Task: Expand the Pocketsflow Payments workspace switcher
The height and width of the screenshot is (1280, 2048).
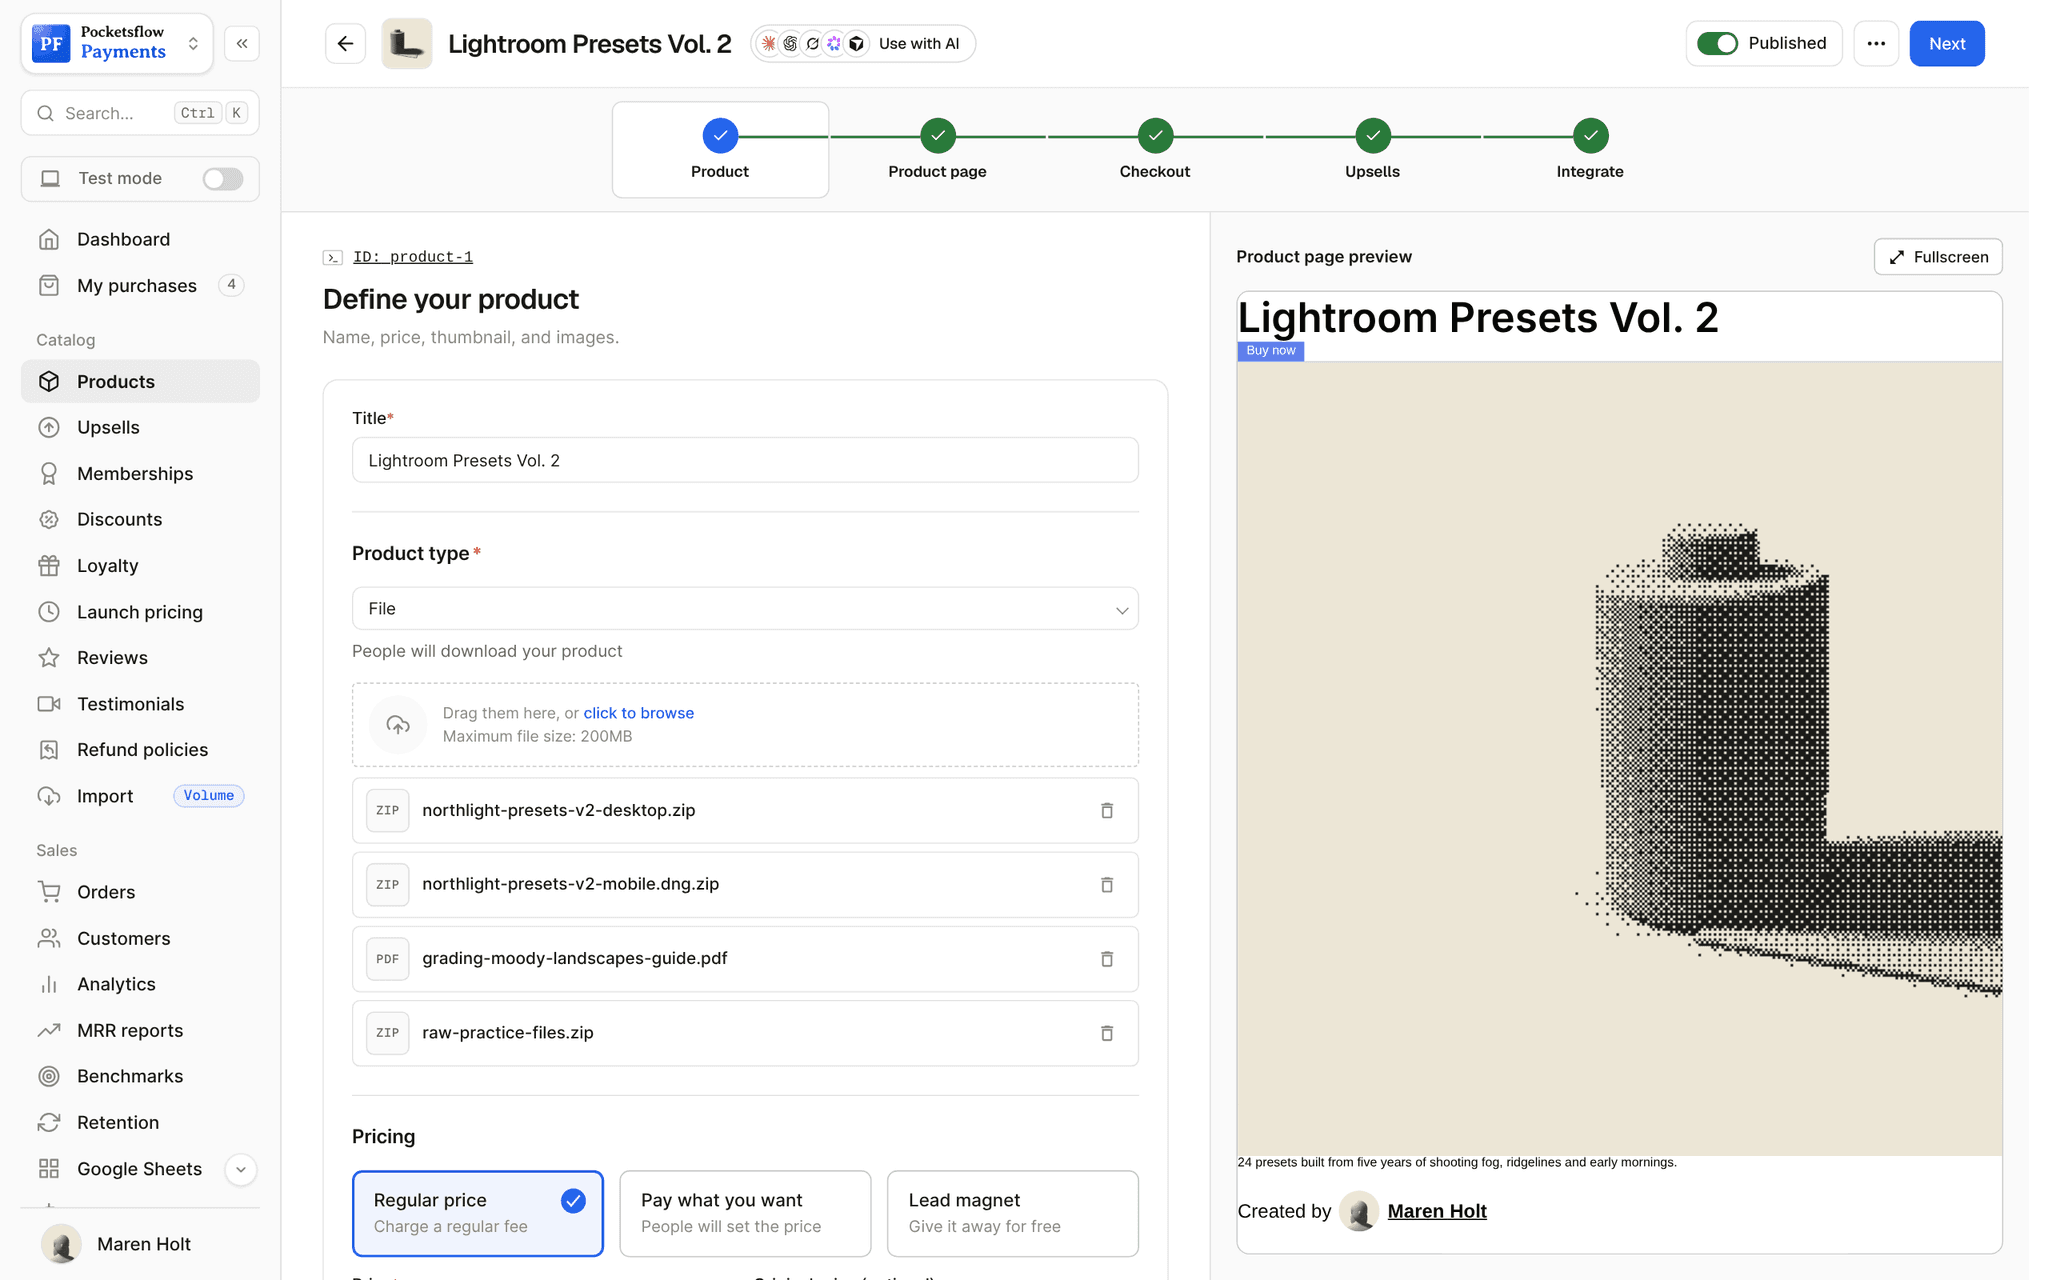Action: pos(117,43)
